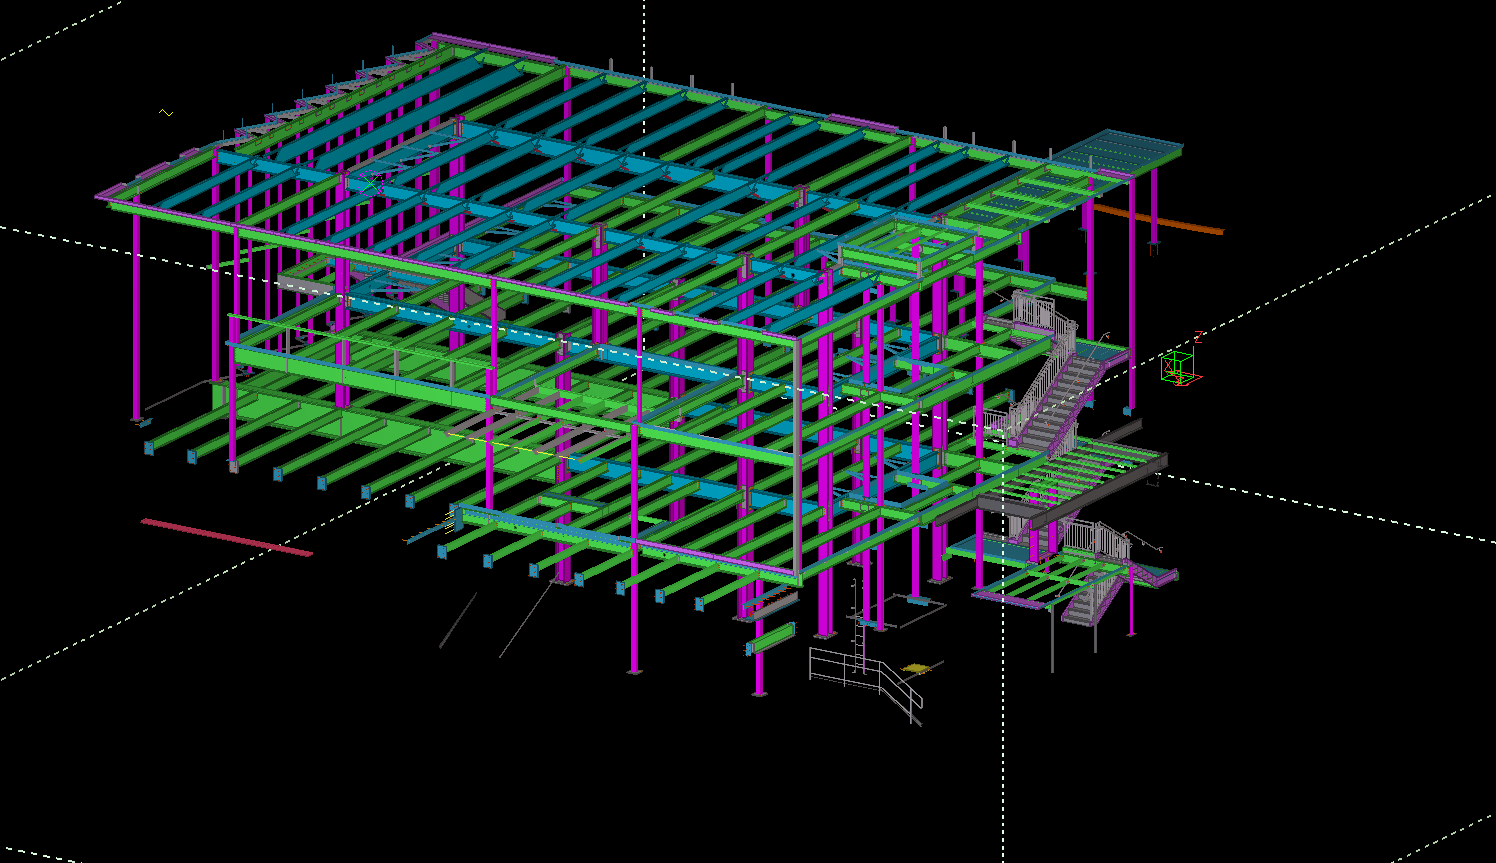Viewport: 1496px width, 863px height.
Task: Select the orange beam at upper right
Action: [1158, 219]
